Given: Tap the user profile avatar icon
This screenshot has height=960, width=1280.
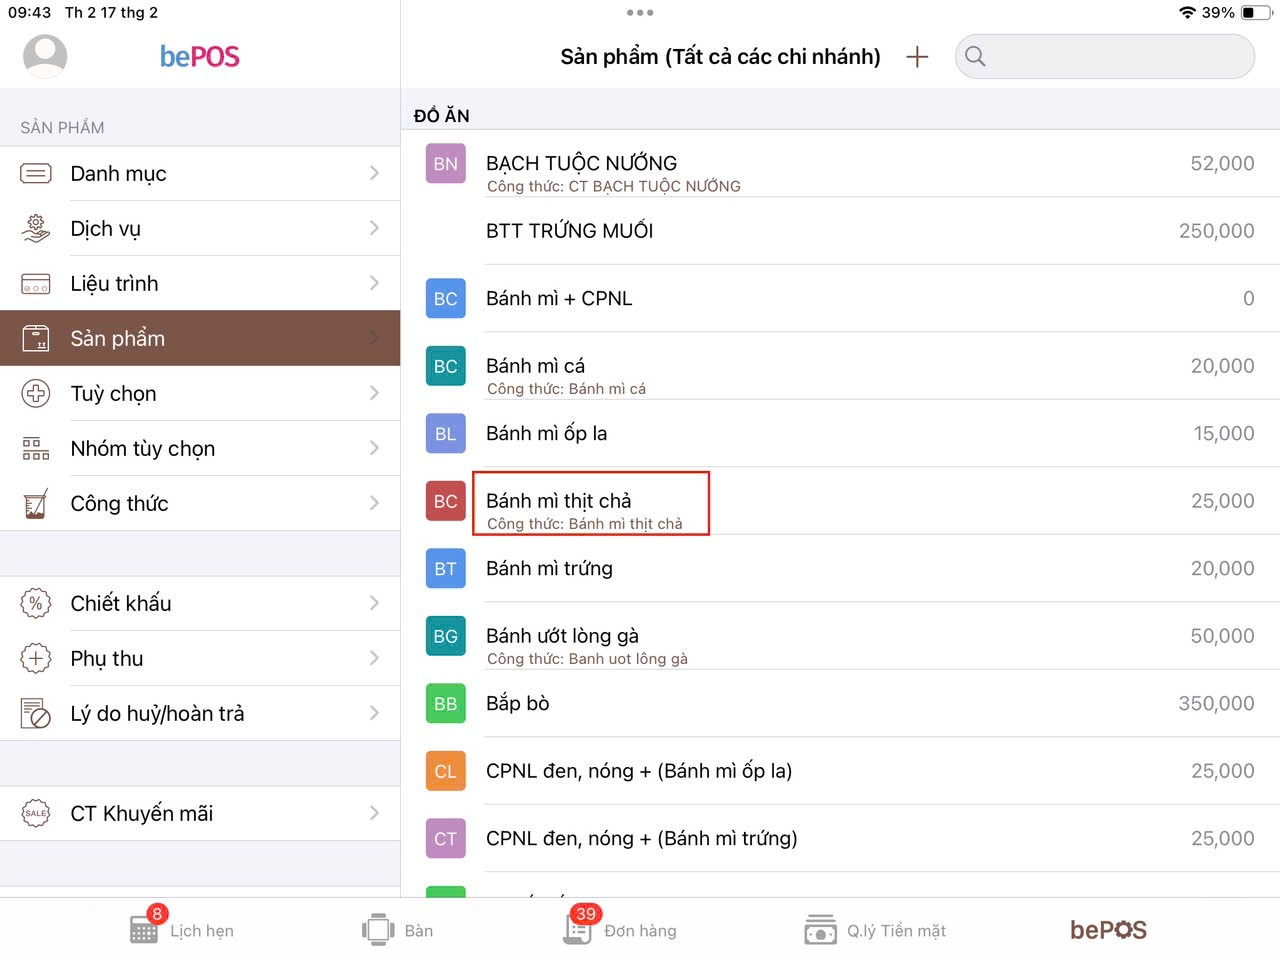Looking at the screenshot, I should point(45,56).
